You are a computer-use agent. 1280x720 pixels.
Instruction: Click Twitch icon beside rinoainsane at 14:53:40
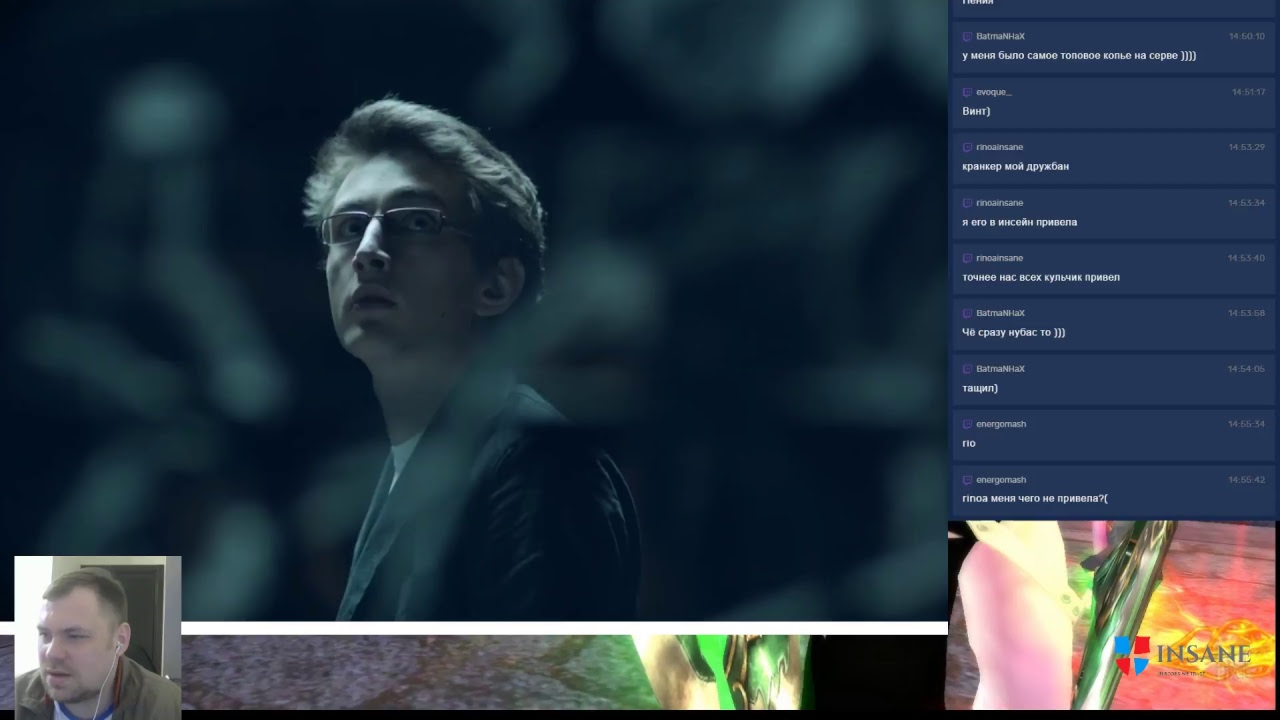[967, 258]
